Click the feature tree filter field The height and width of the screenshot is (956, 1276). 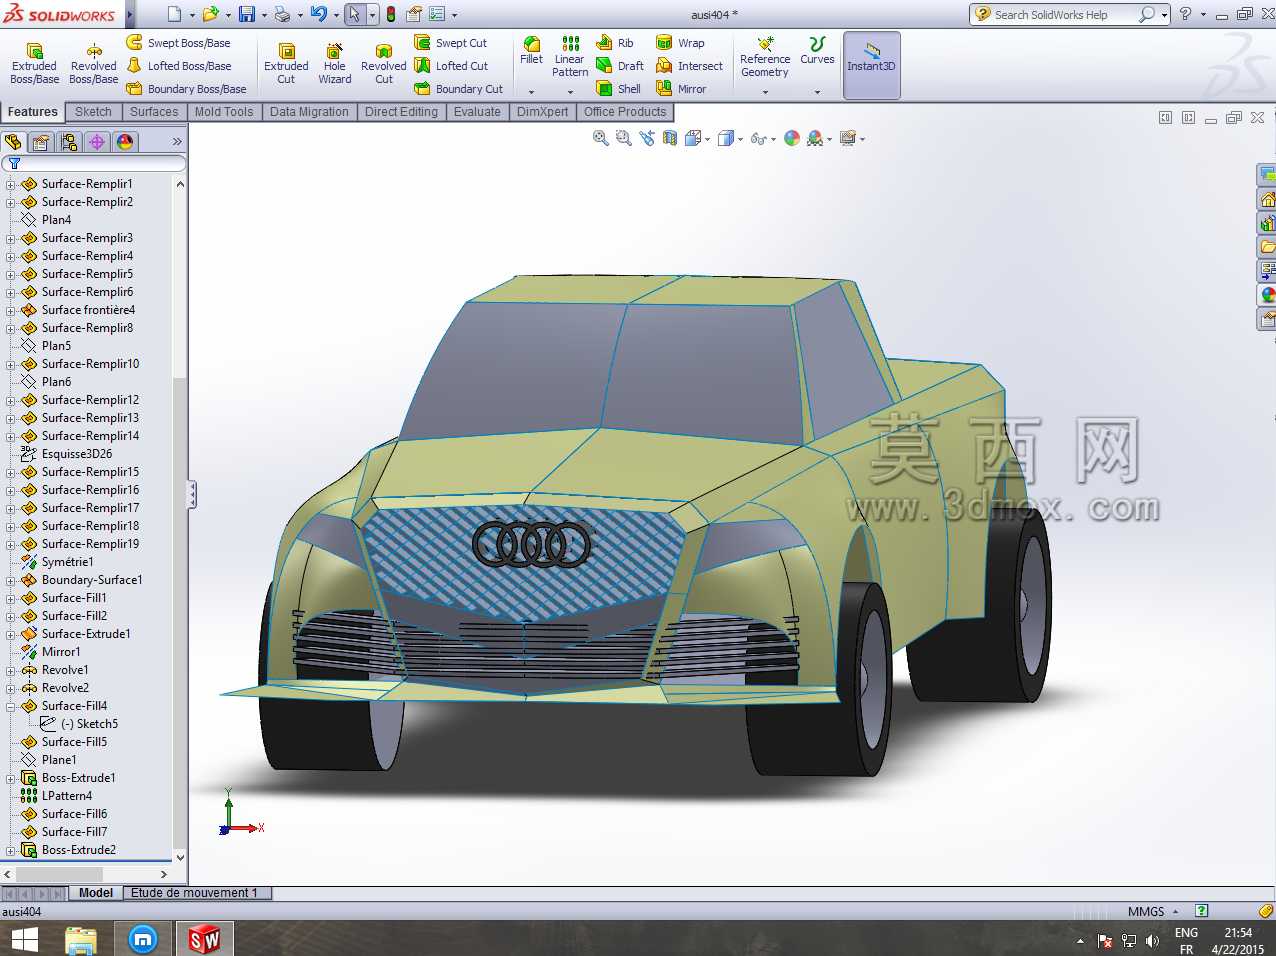[x=94, y=163]
